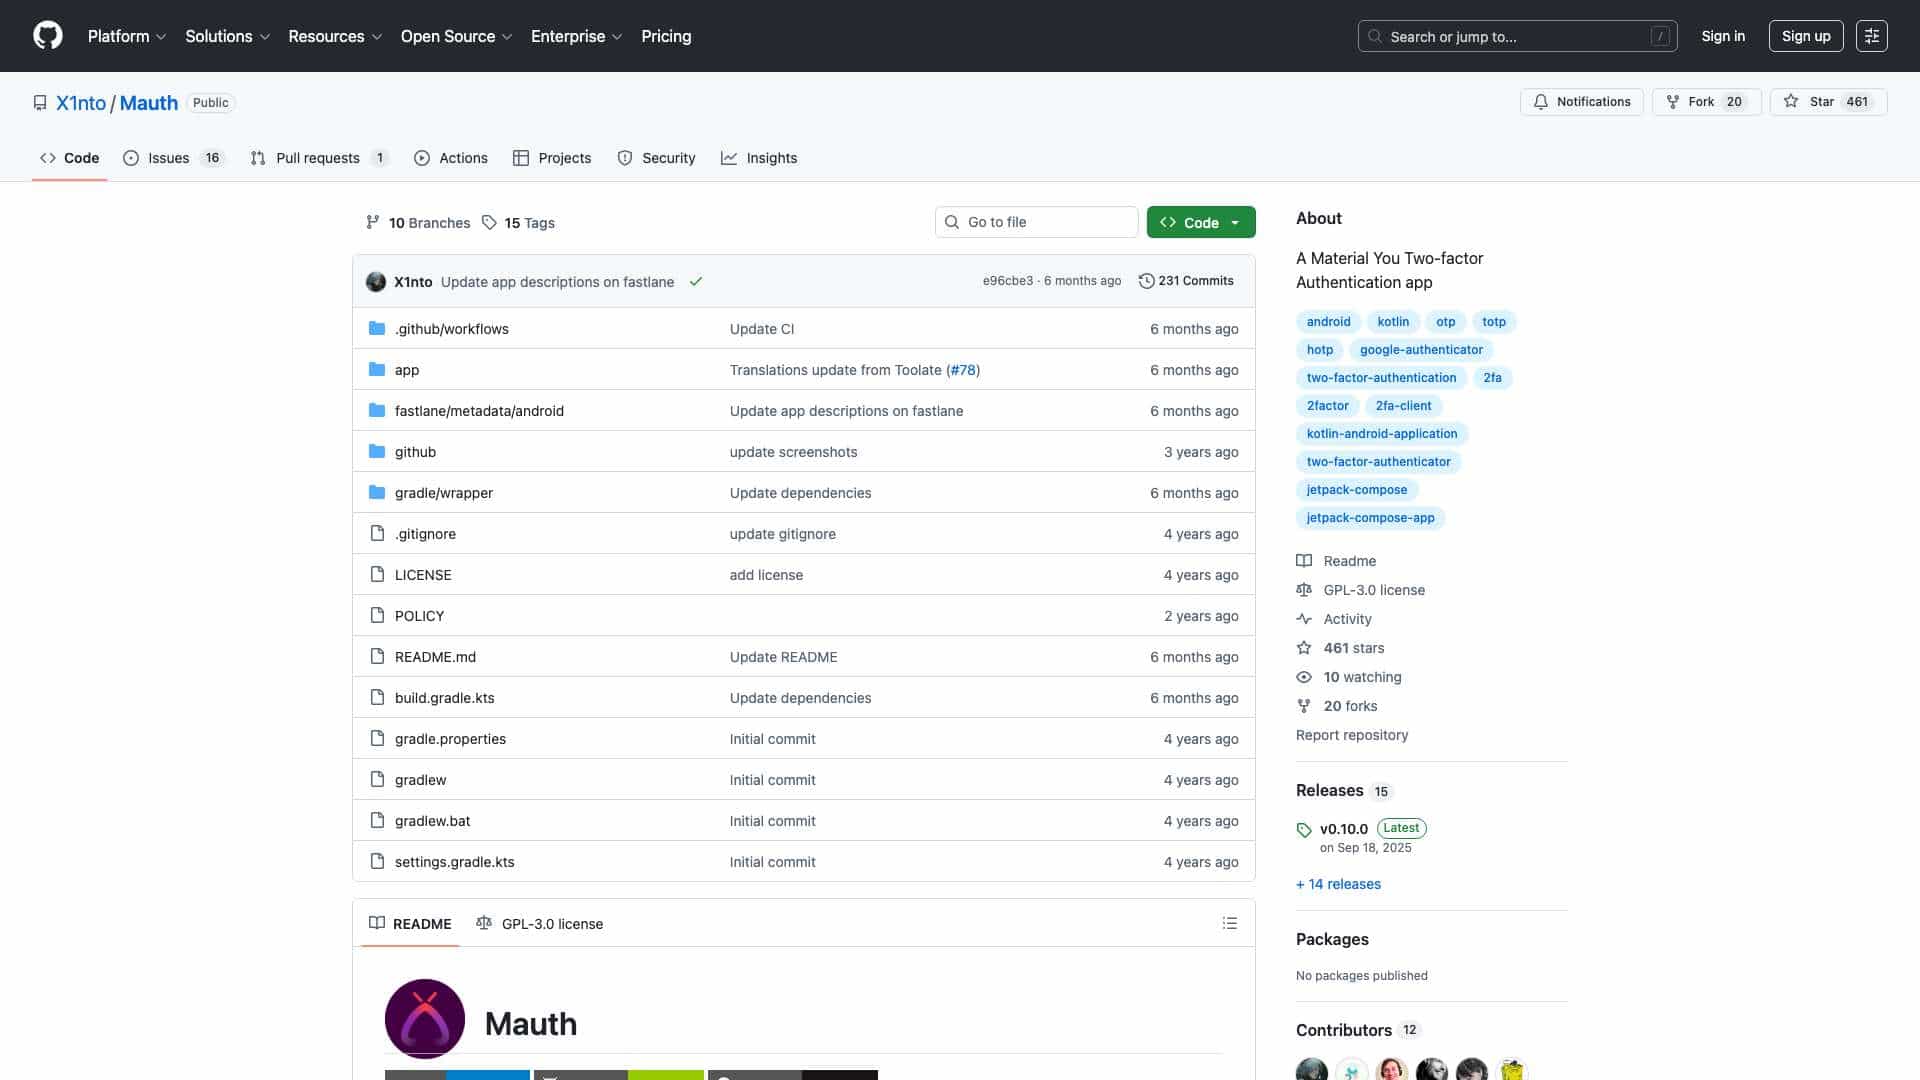Screen dimensions: 1920x1080
Task: Expand the Enterprise menu
Action: pyautogui.click(x=576, y=36)
